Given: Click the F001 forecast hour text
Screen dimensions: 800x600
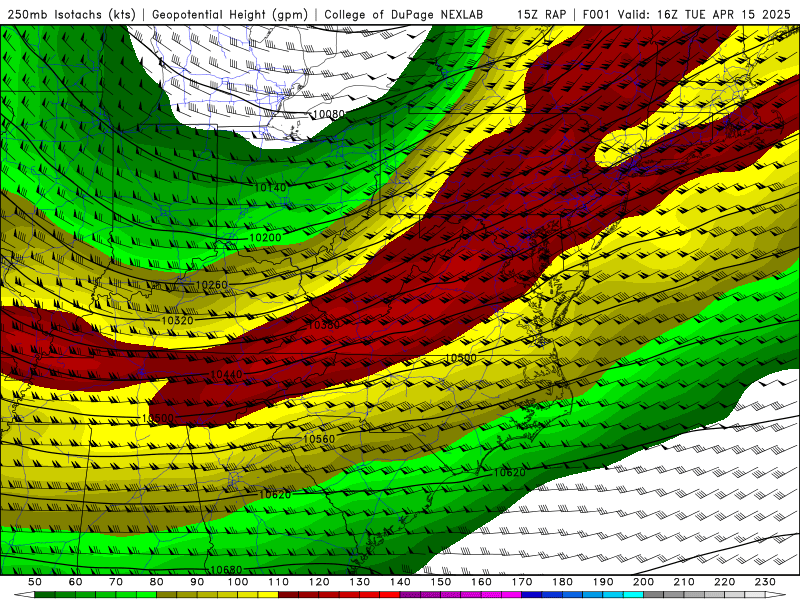Looking at the screenshot, I should (597, 14).
